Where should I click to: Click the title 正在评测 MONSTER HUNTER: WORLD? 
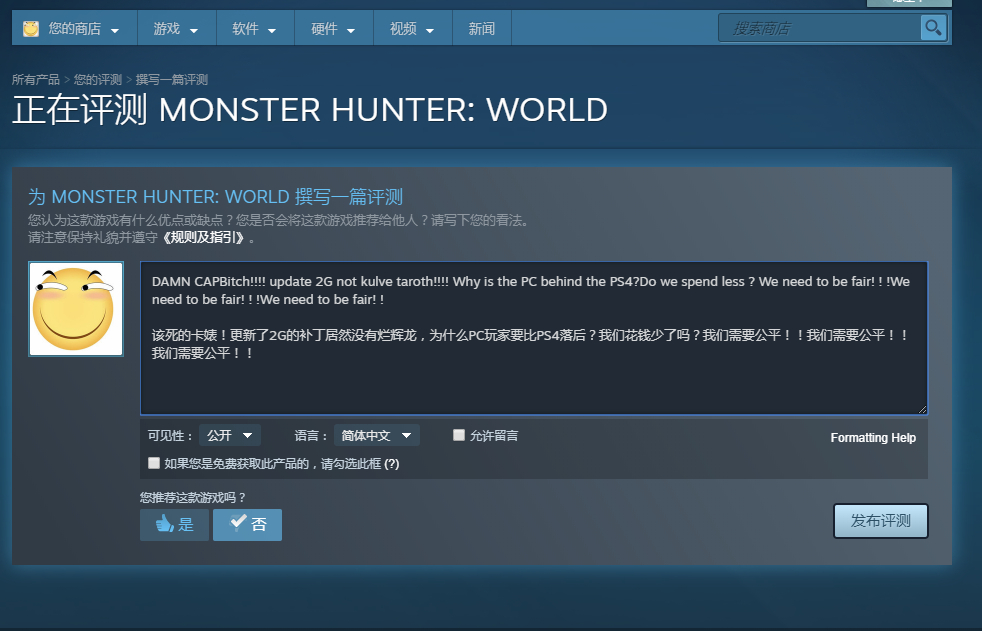click(310, 110)
